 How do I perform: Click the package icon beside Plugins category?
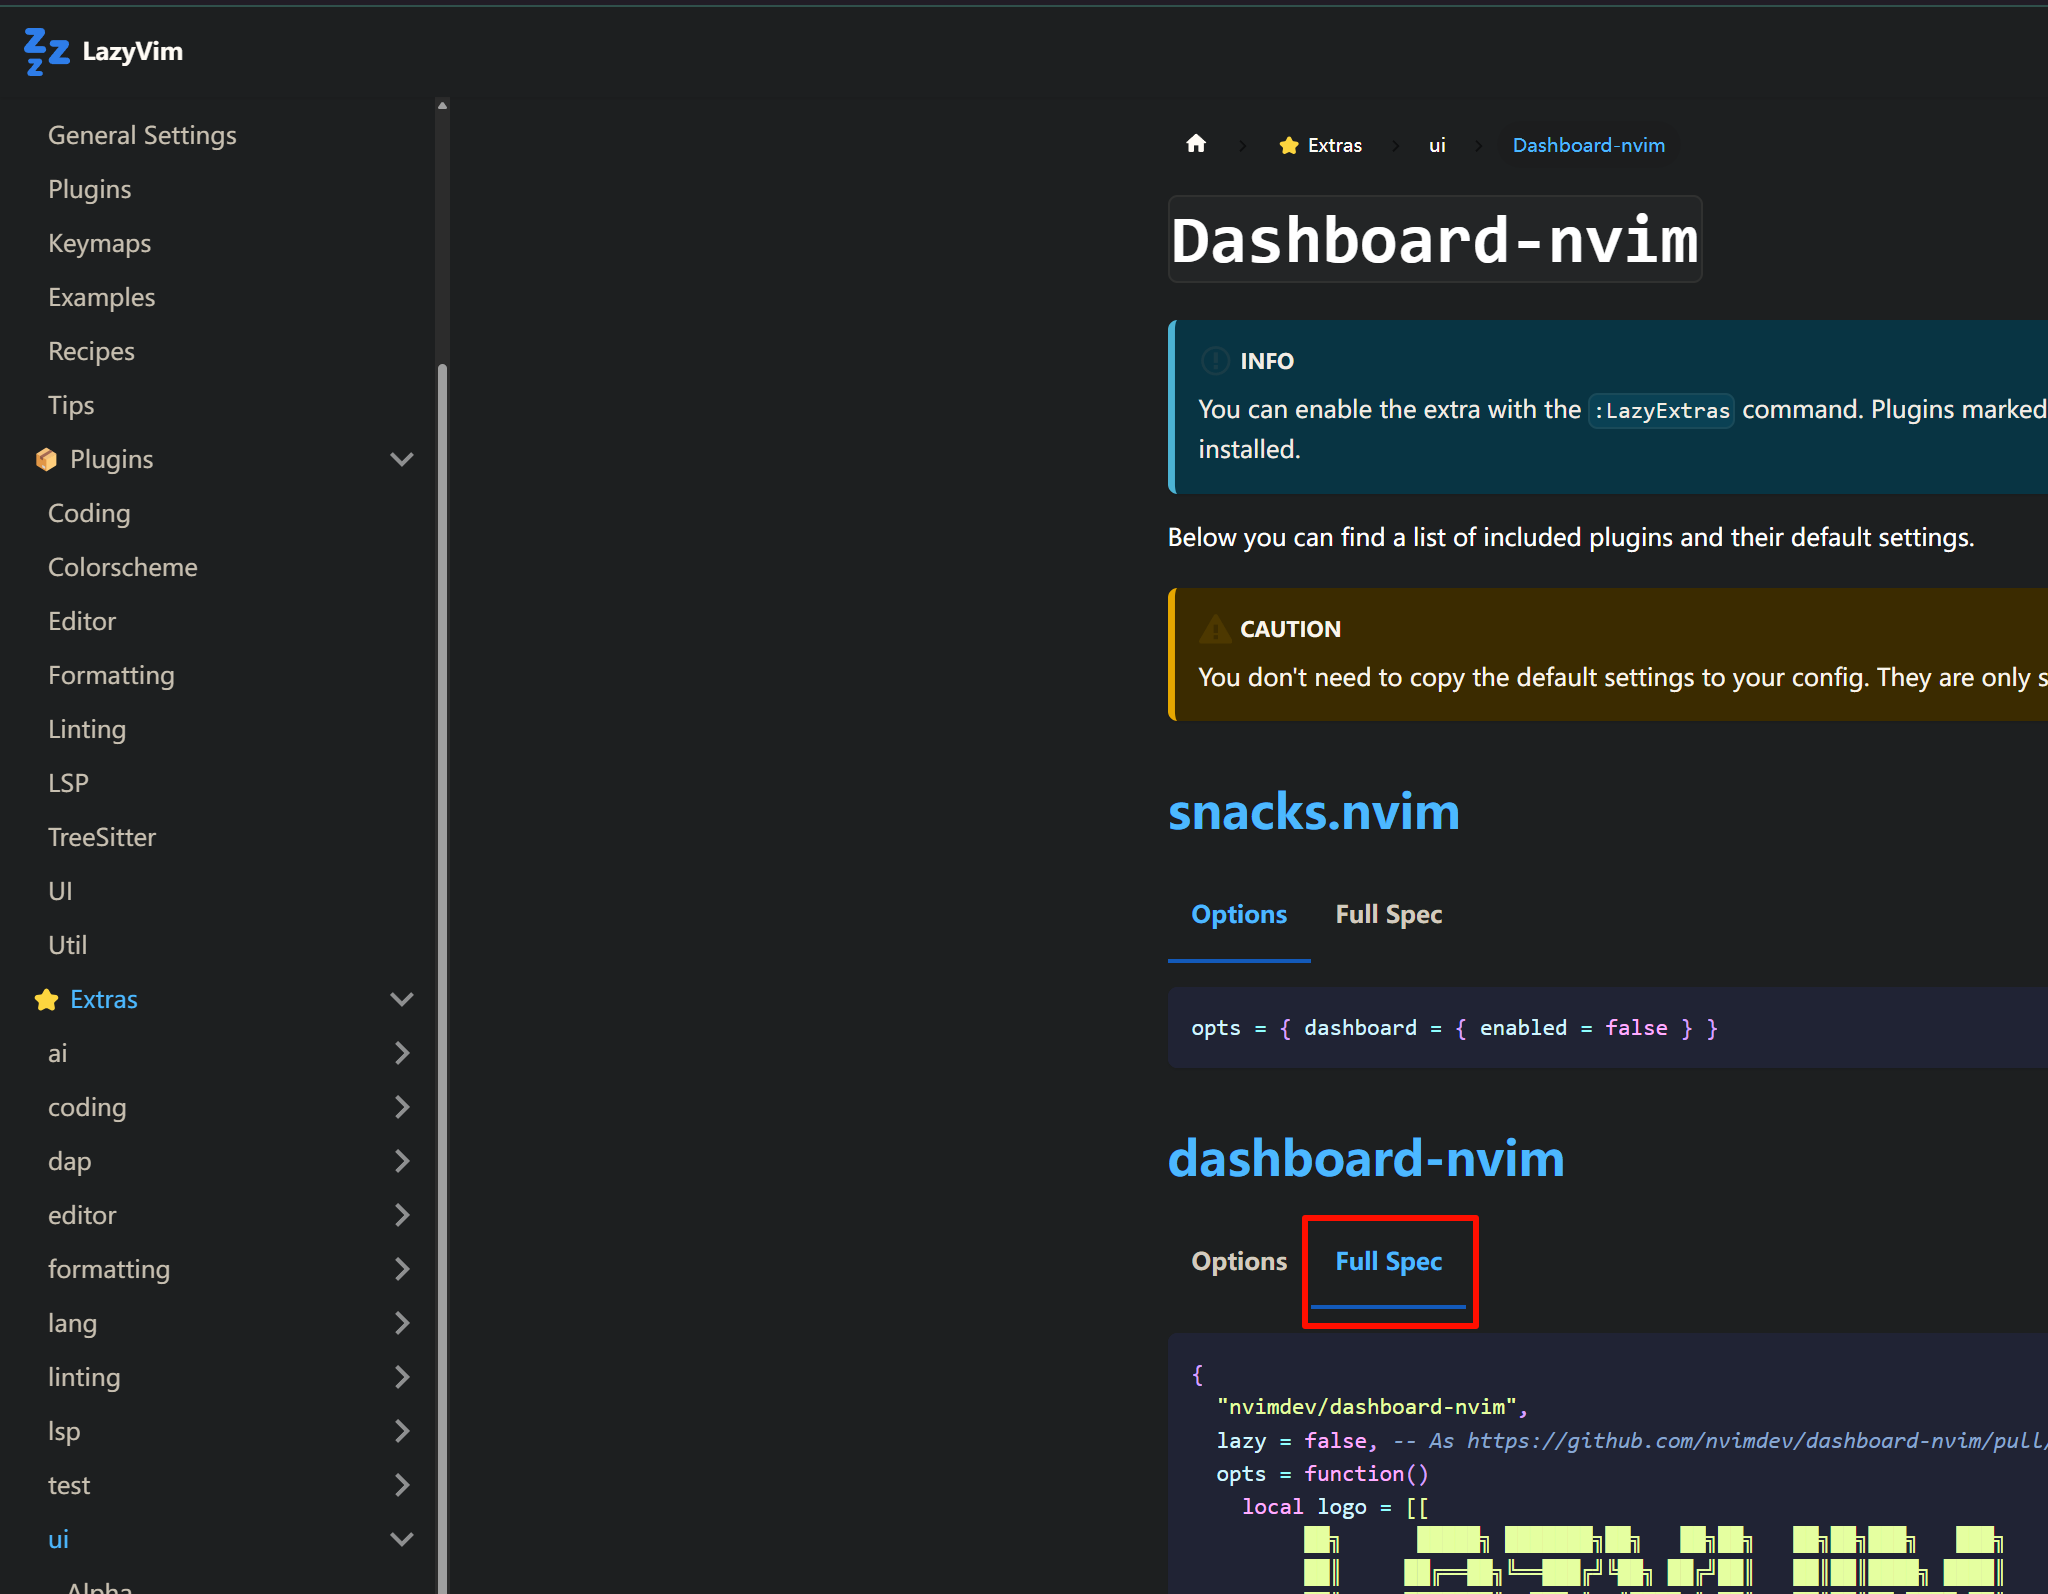click(x=46, y=459)
